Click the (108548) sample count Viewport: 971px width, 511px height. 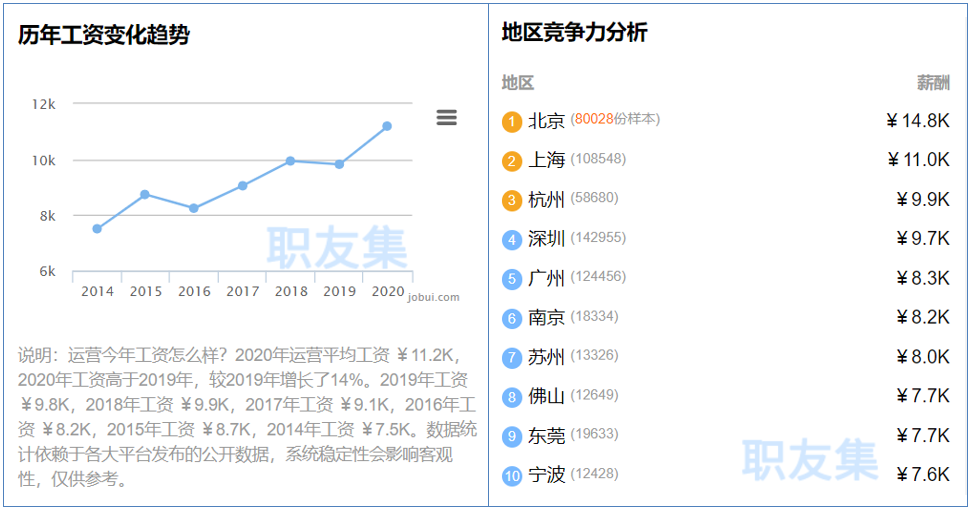[598, 159]
